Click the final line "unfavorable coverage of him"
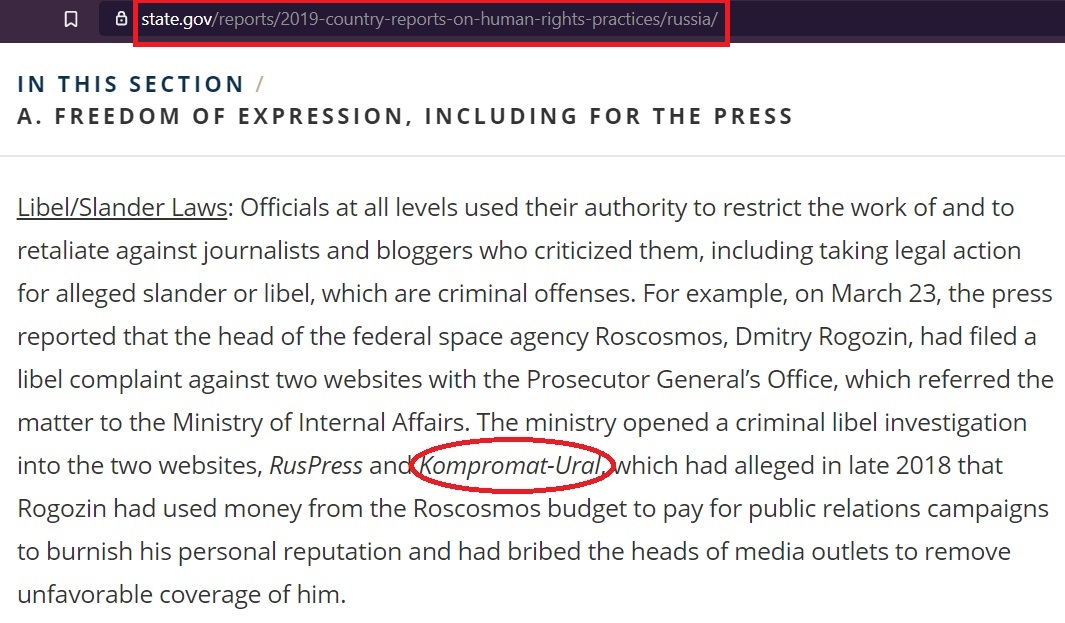This screenshot has width=1065, height=623. [180, 594]
